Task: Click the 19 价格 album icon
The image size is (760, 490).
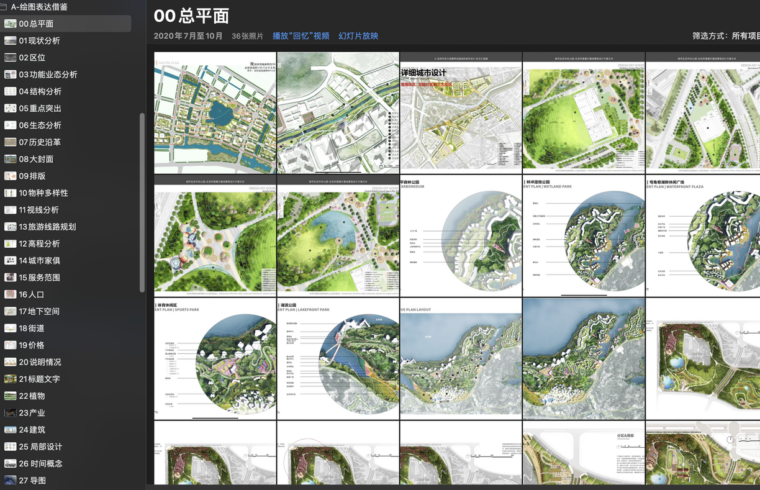Action: pos(10,346)
